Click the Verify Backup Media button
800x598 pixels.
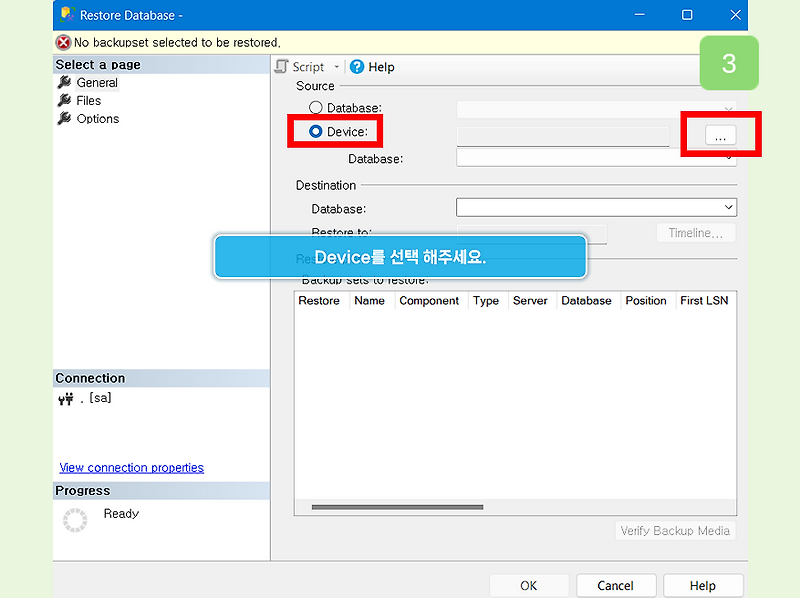674,531
